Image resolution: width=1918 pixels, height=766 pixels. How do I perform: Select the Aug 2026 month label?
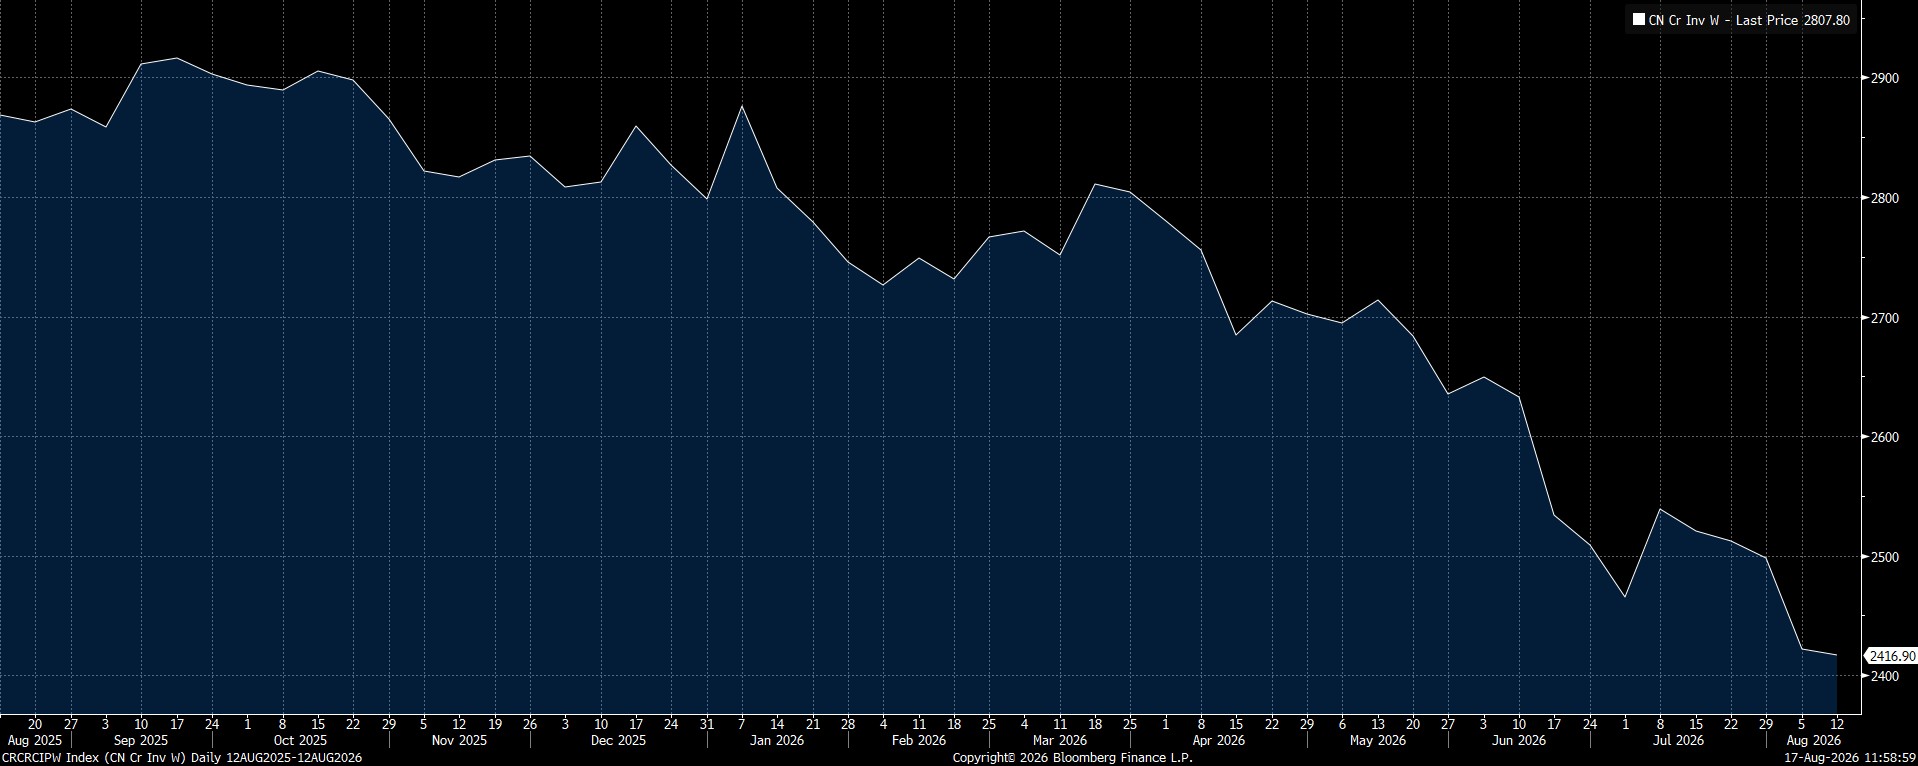click(x=1814, y=741)
